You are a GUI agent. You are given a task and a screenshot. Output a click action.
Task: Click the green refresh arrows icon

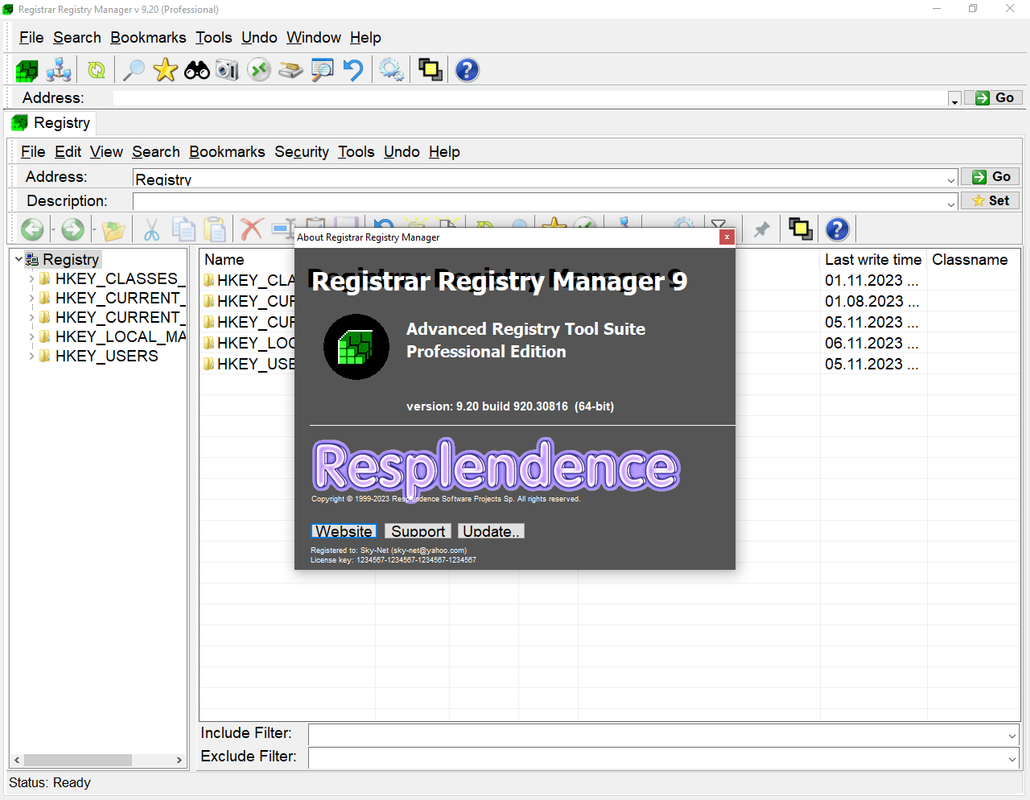pos(97,70)
